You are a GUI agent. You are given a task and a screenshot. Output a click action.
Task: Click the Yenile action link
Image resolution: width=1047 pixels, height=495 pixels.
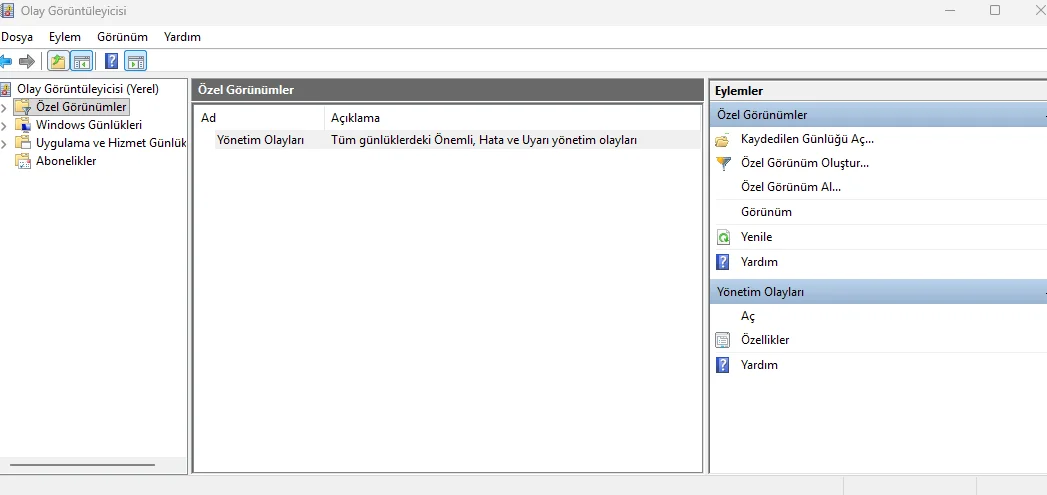click(757, 237)
